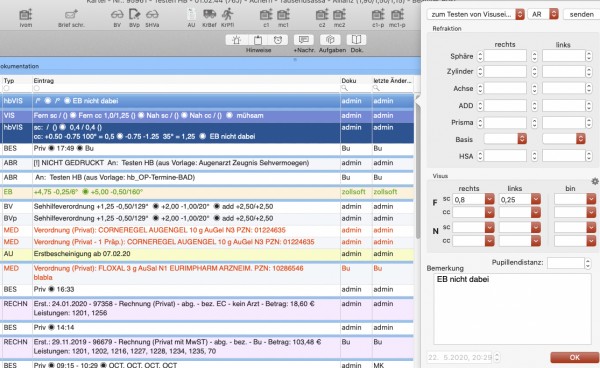Click the KrPfl running person icon
The image size is (600, 368).
click(228, 15)
